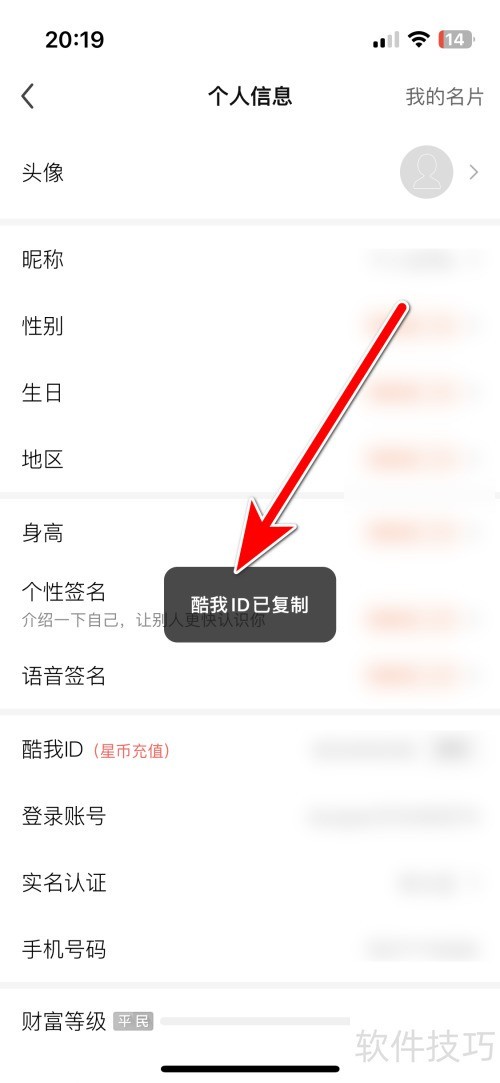Open the 性别 setting row
This screenshot has width=500, height=1083.
(250, 326)
